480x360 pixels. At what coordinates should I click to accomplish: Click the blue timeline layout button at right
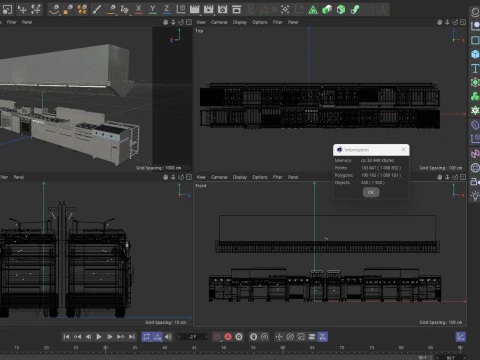click(461, 337)
